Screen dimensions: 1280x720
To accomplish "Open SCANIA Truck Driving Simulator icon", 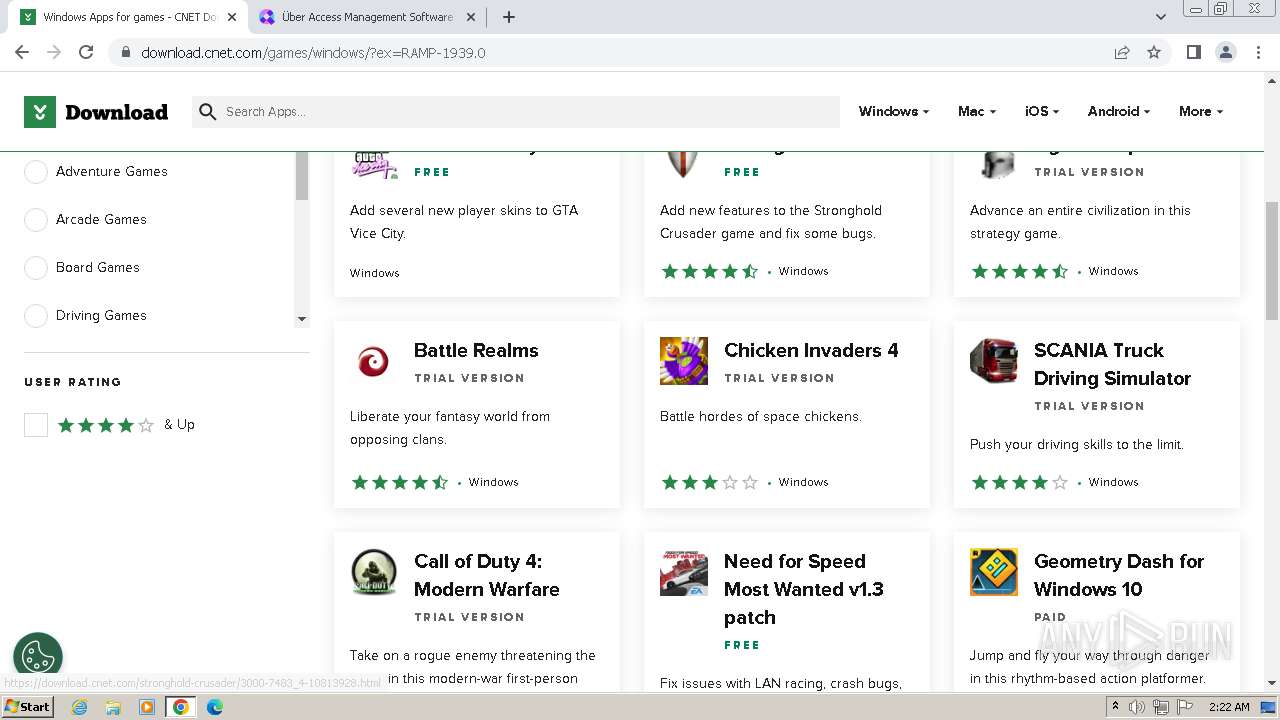I will (994, 361).
